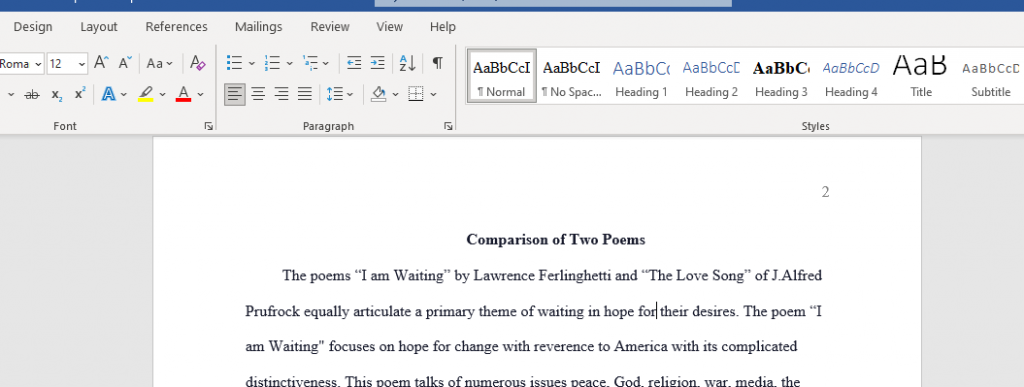Decrease paragraph indent
This screenshot has height=387, width=1024.
click(354, 63)
